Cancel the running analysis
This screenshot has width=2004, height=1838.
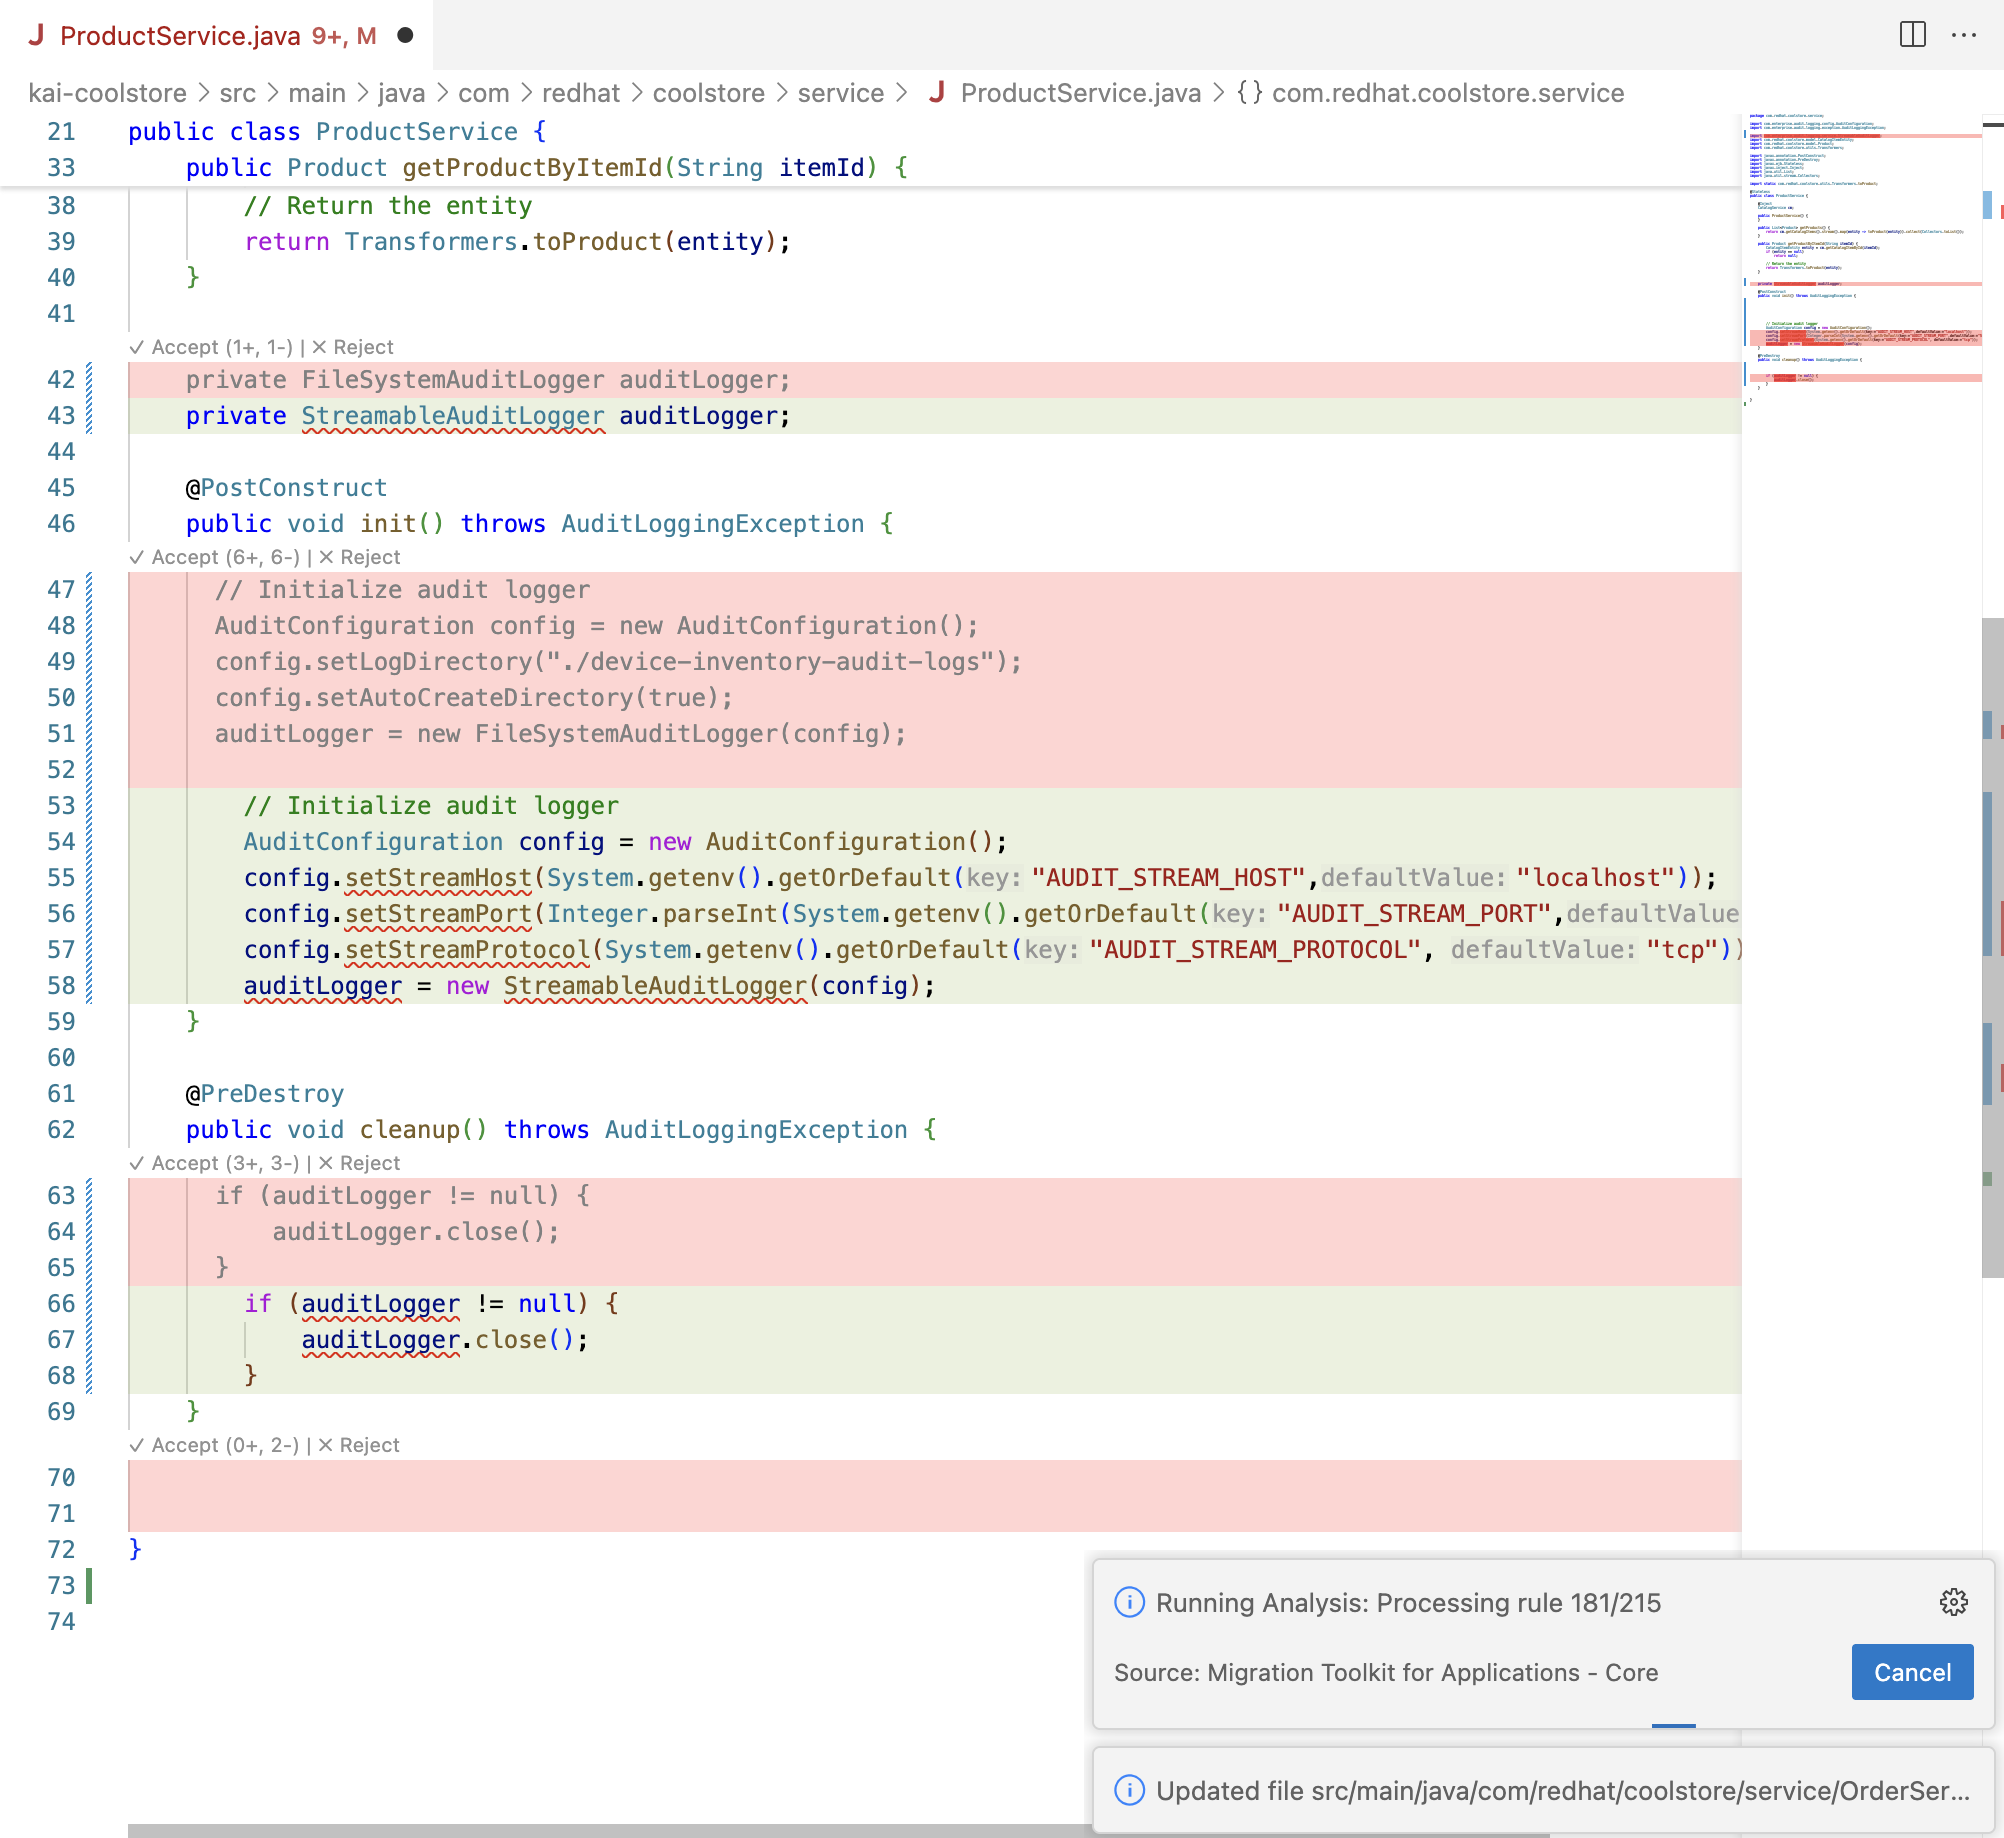(1911, 1672)
